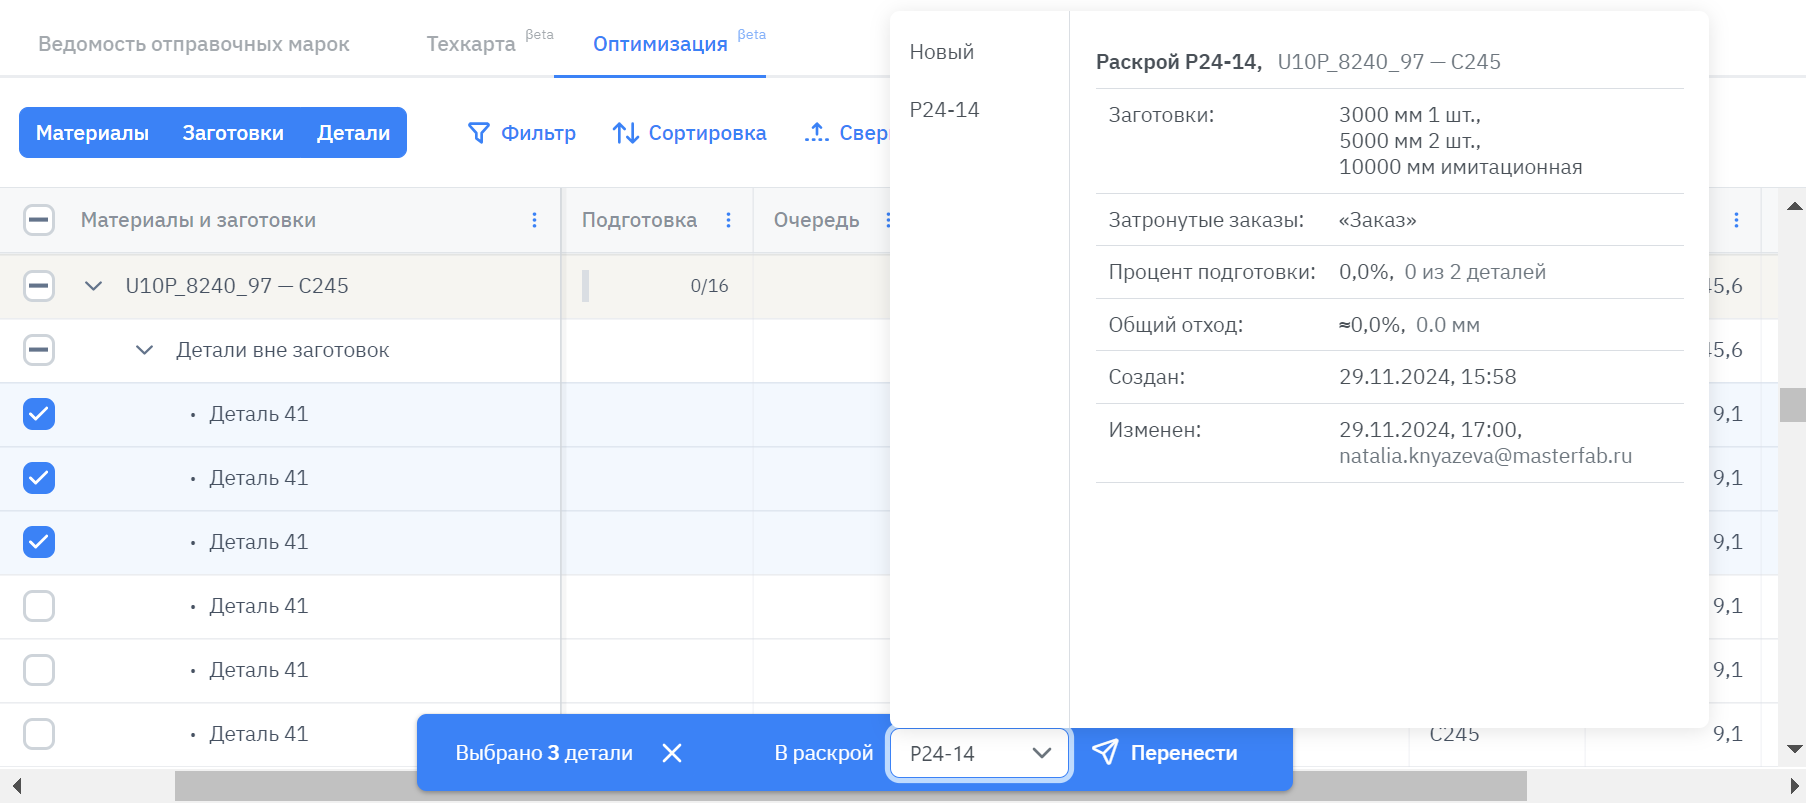Check the sixth Деталь 41 checkbox
1806x803 pixels.
pyautogui.click(x=39, y=734)
